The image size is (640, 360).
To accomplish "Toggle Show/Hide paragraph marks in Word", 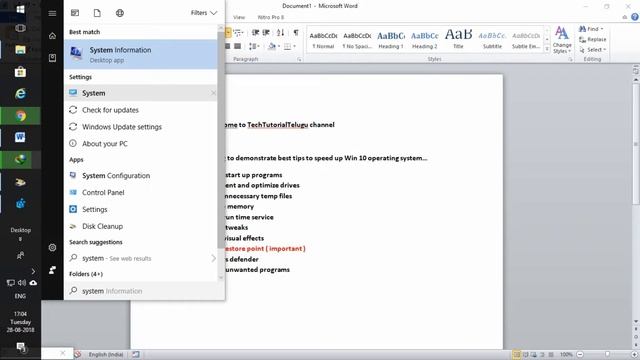I will (x=296, y=33).
